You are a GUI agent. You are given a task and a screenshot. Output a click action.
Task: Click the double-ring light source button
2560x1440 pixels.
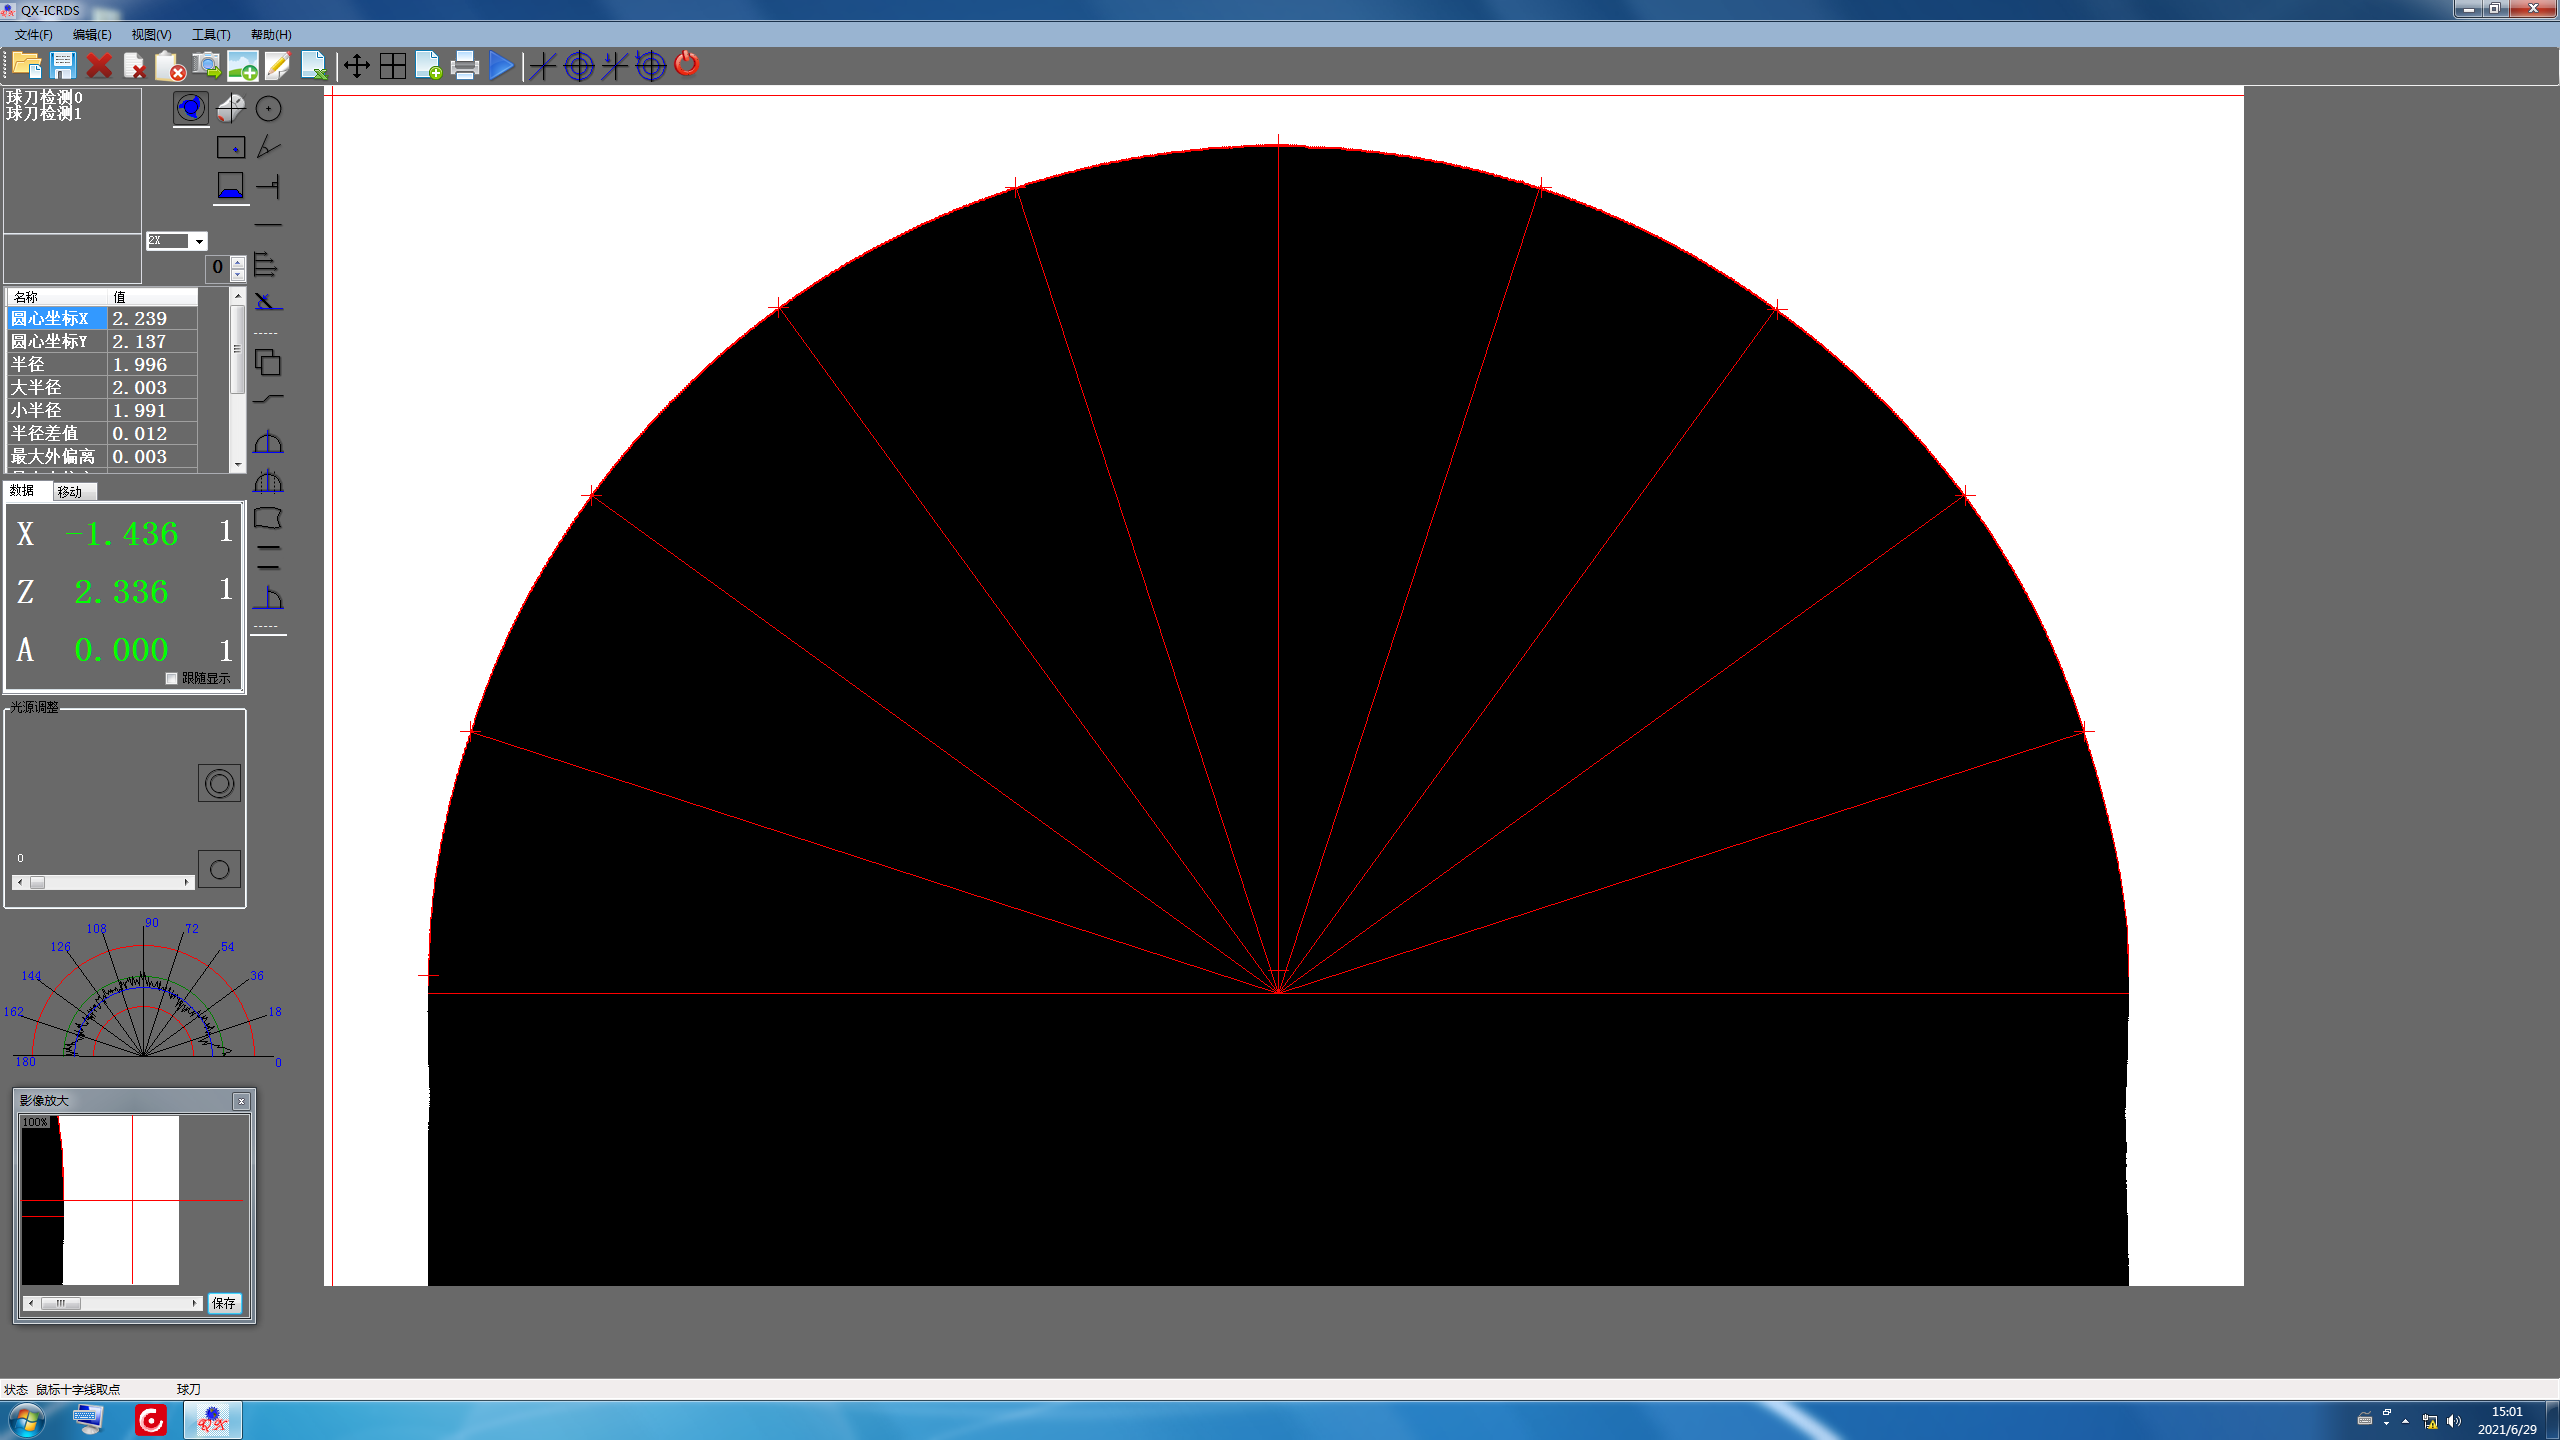coord(219,783)
